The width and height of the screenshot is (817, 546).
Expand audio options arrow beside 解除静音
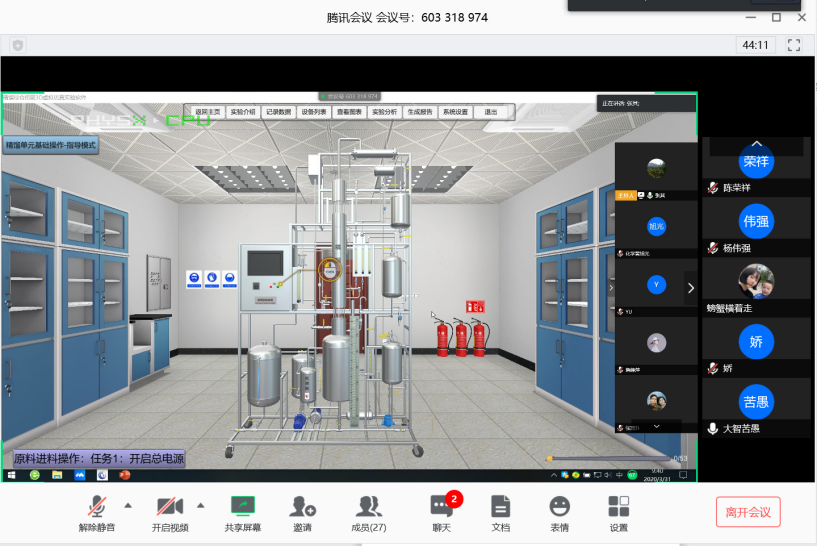(128, 504)
